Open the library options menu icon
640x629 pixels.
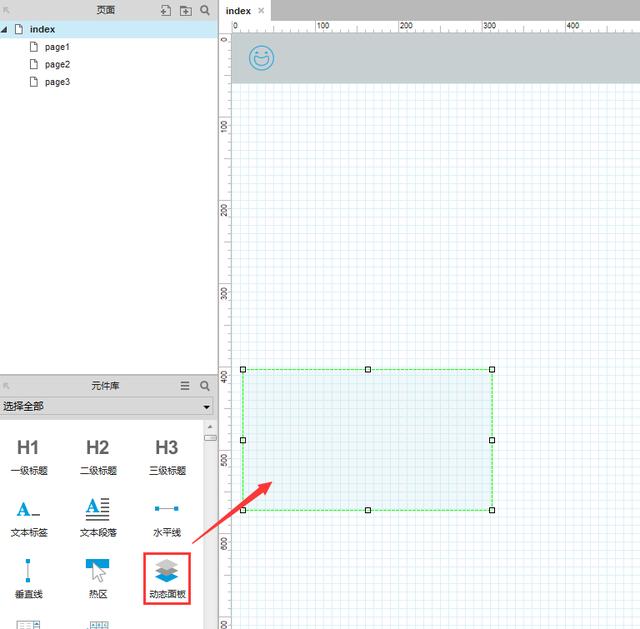[x=185, y=386]
